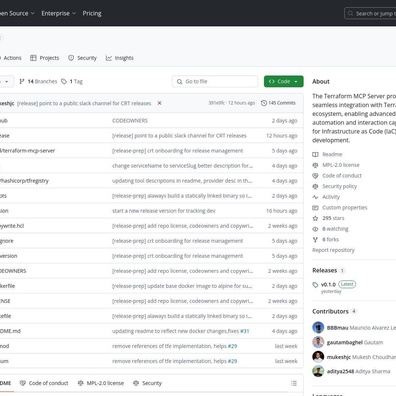Click the tag icon beside 1 Tag
Screen dimensions: 396x396
64,81
